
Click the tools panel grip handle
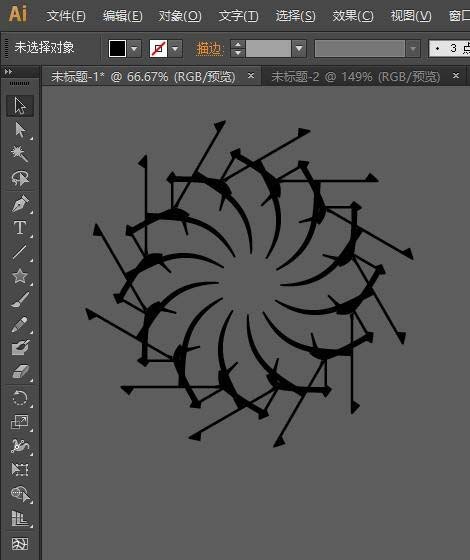(20, 84)
